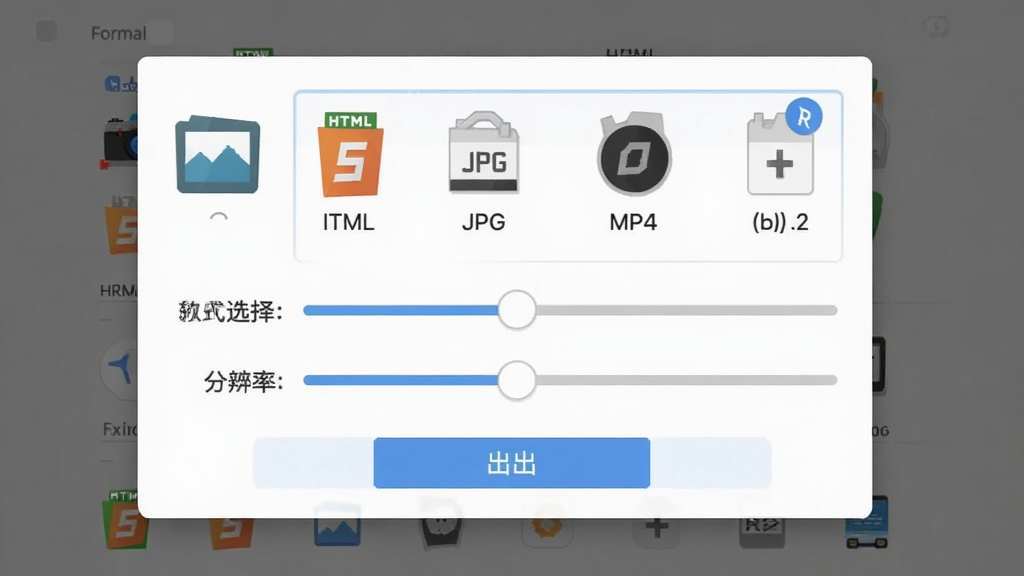
Task: Click the blue bus icon in the bottom row
Action: click(867, 522)
